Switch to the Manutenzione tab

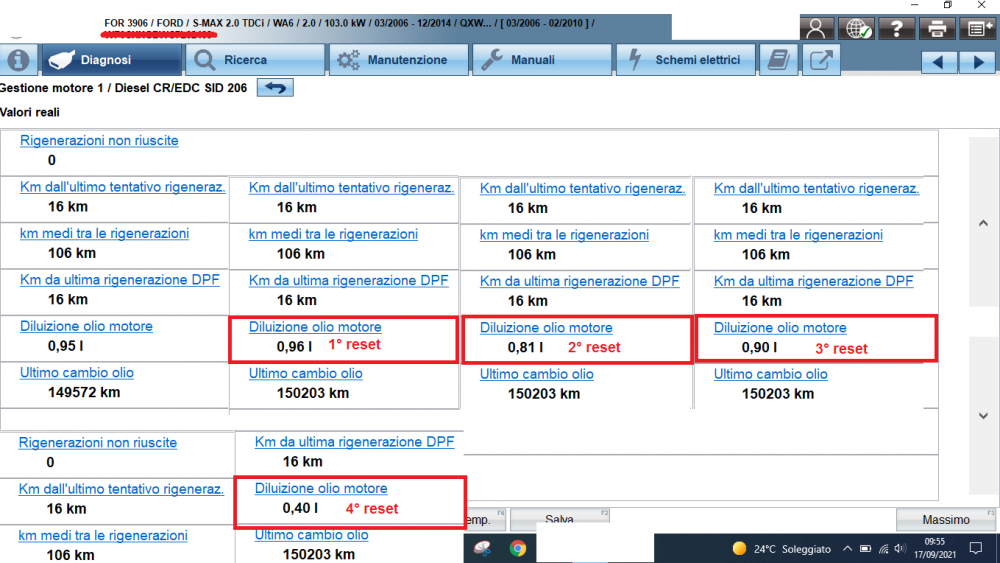coord(397,60)
